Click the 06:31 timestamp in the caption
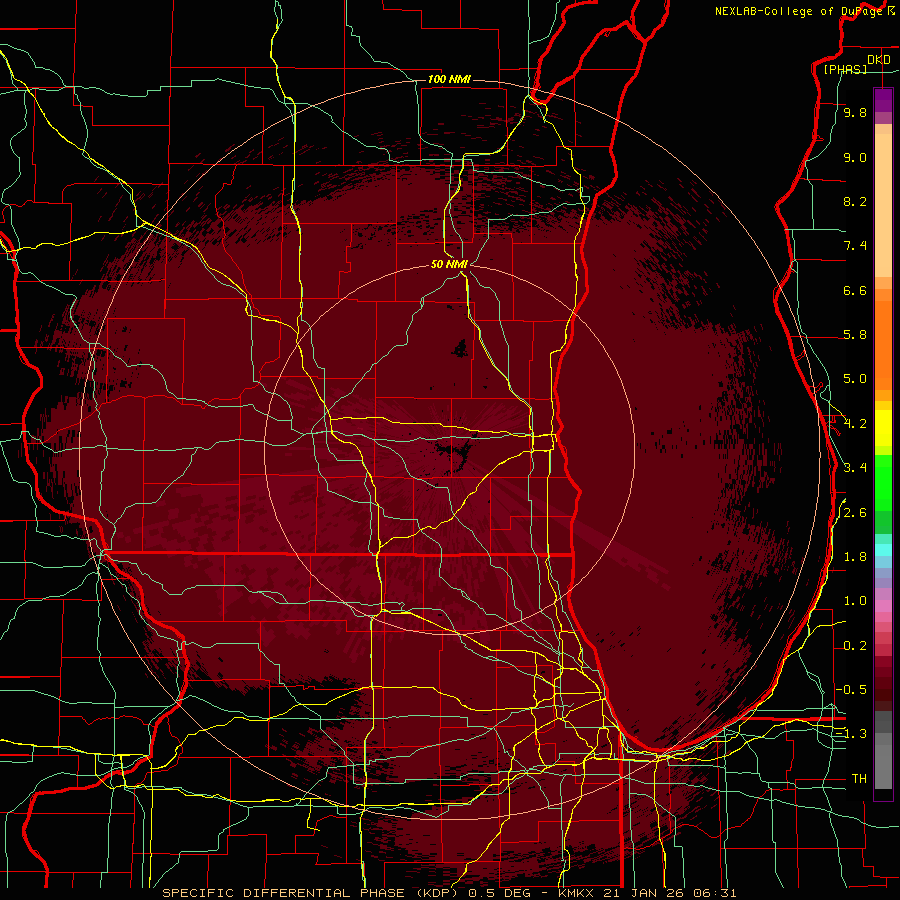Screen dimensions: 900x900 [x=715, y=893]
